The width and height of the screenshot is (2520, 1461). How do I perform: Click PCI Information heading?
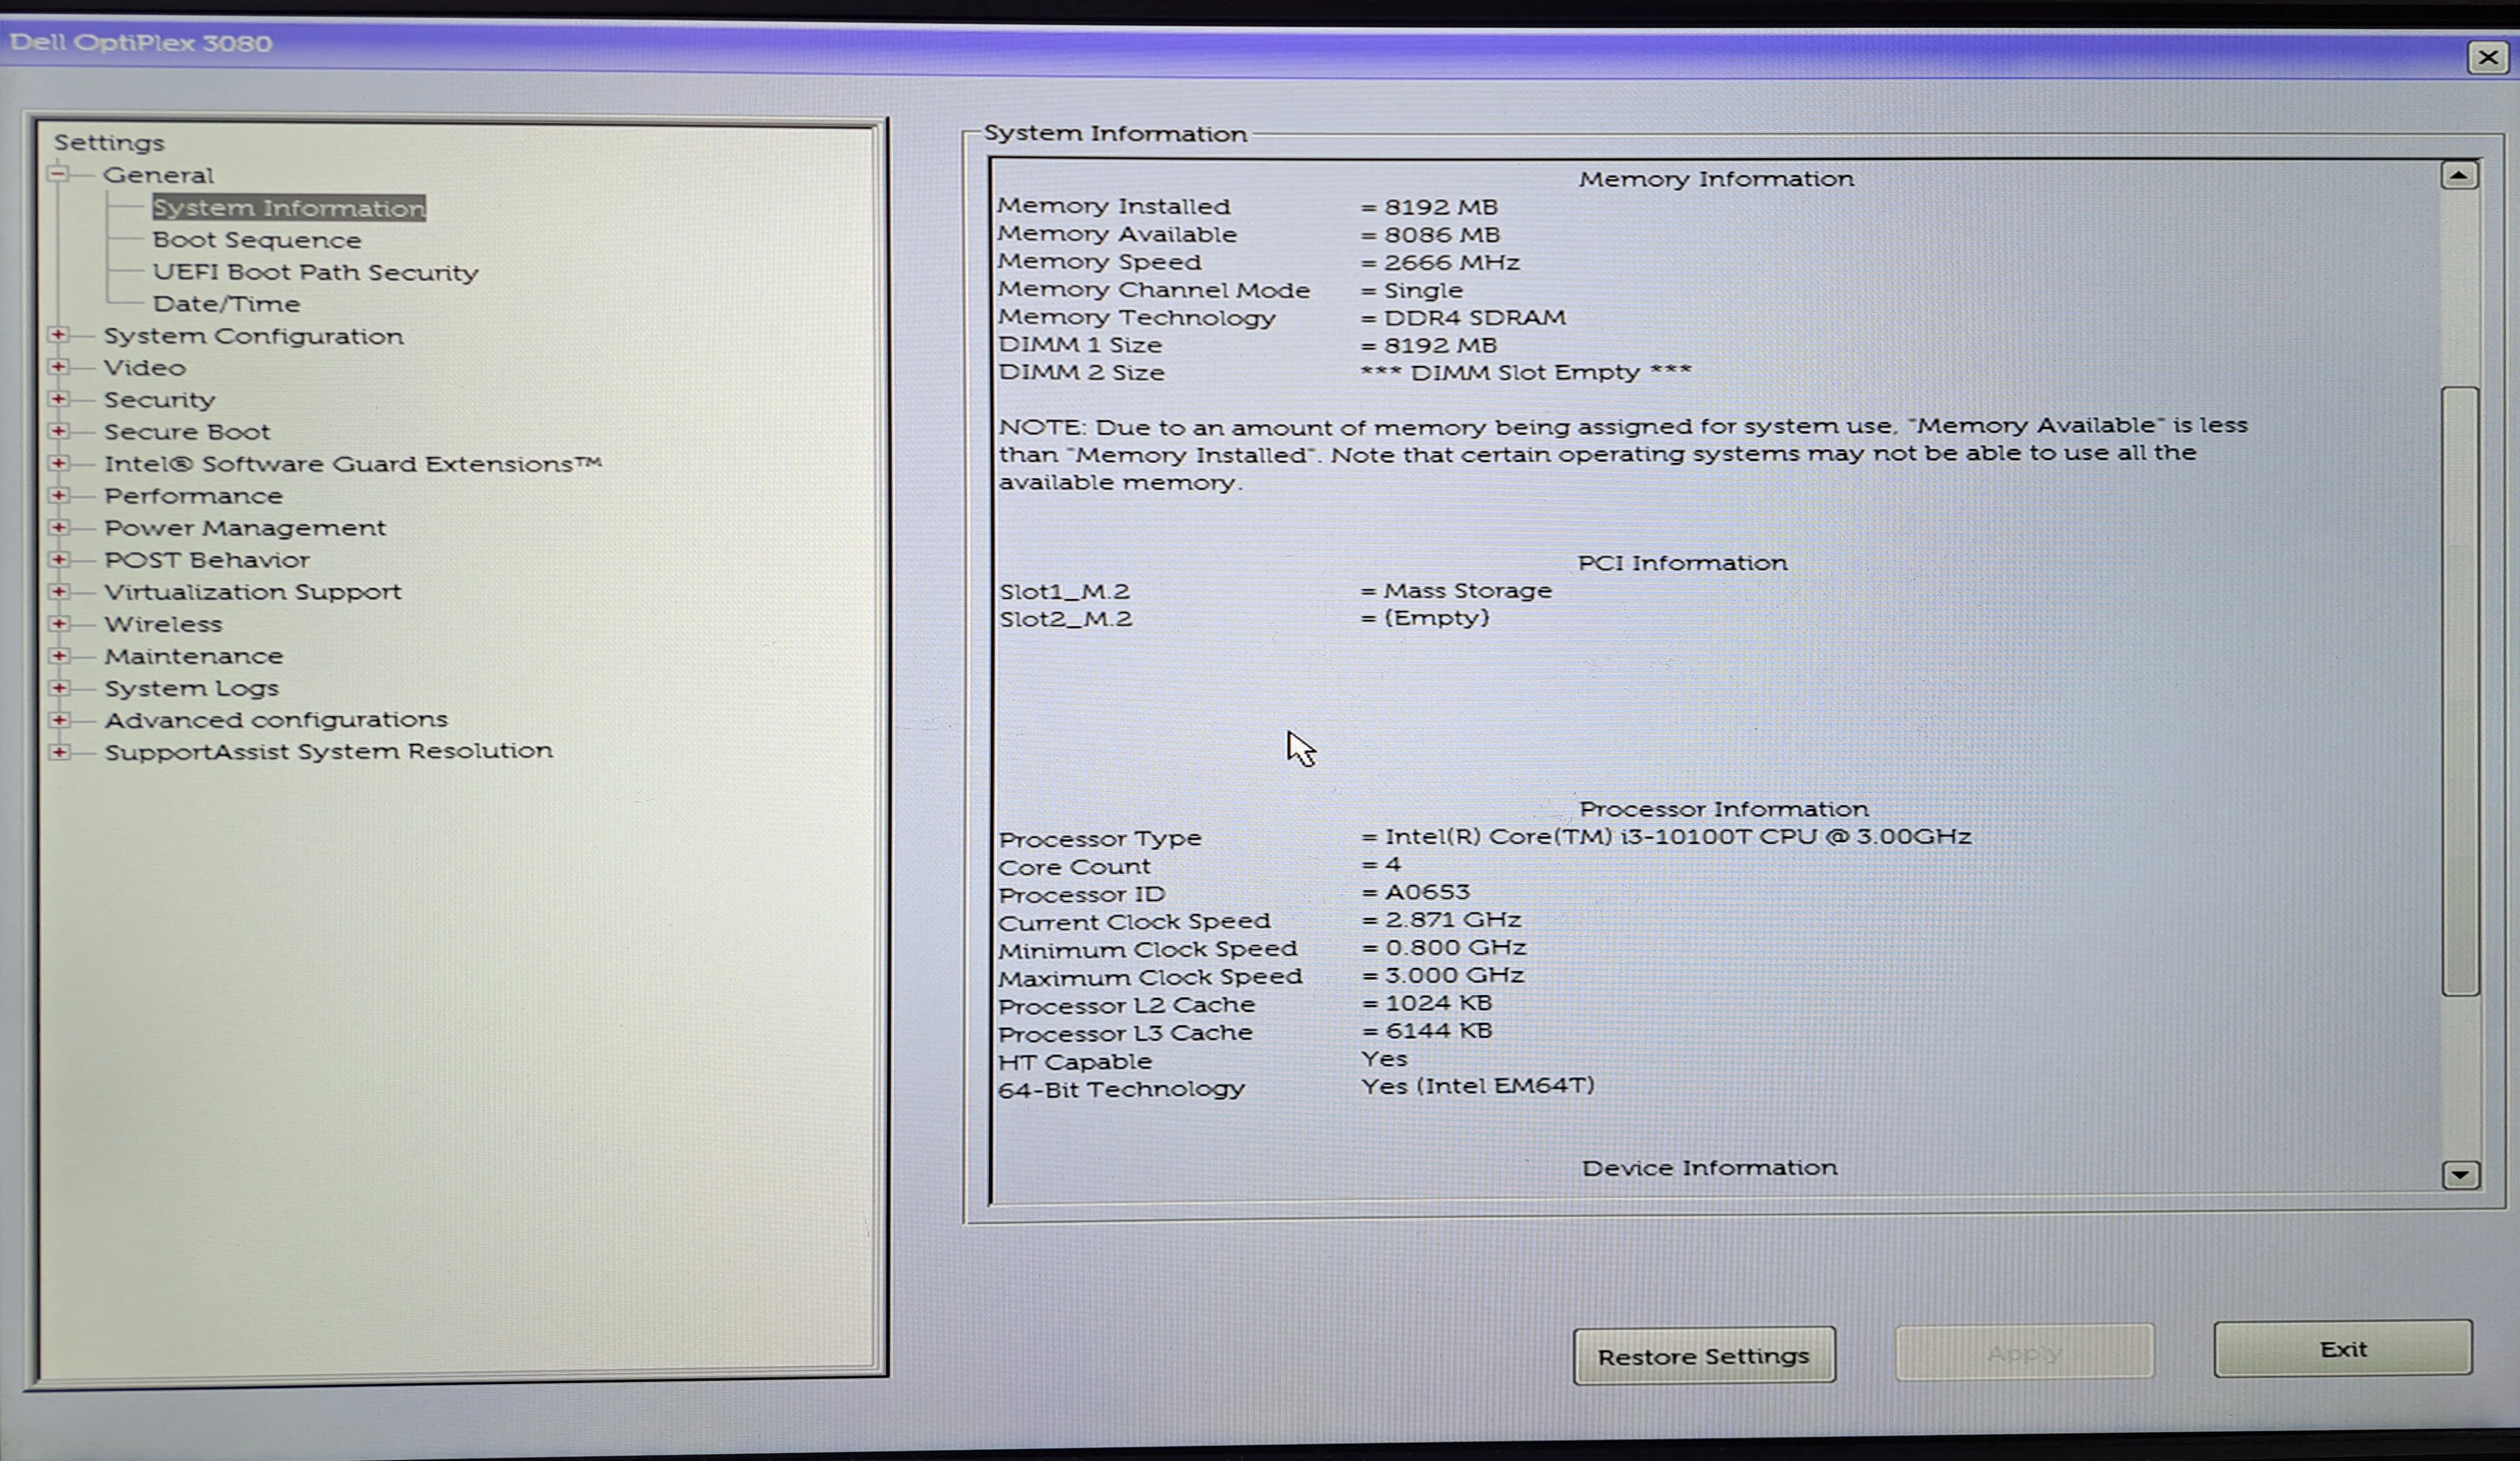point(1682,563)
